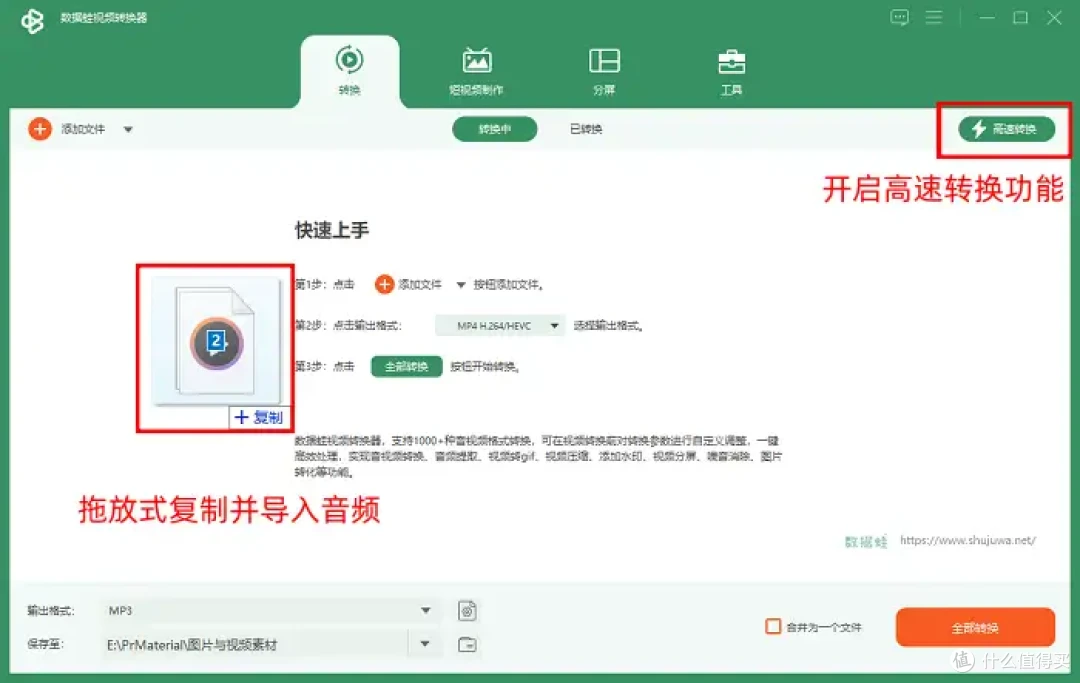This screenshot has height=683, width=1080.
Task: Expand the save path dropdown arrow
Action: click(x=425, y=644)
